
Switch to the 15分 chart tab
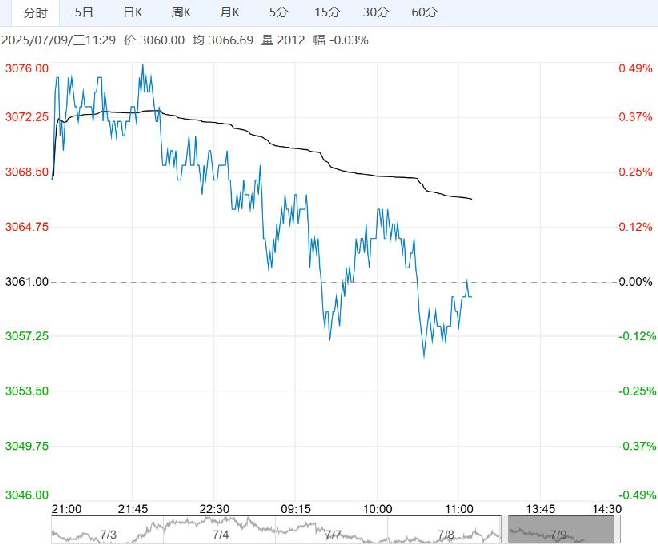coord(327,12)
